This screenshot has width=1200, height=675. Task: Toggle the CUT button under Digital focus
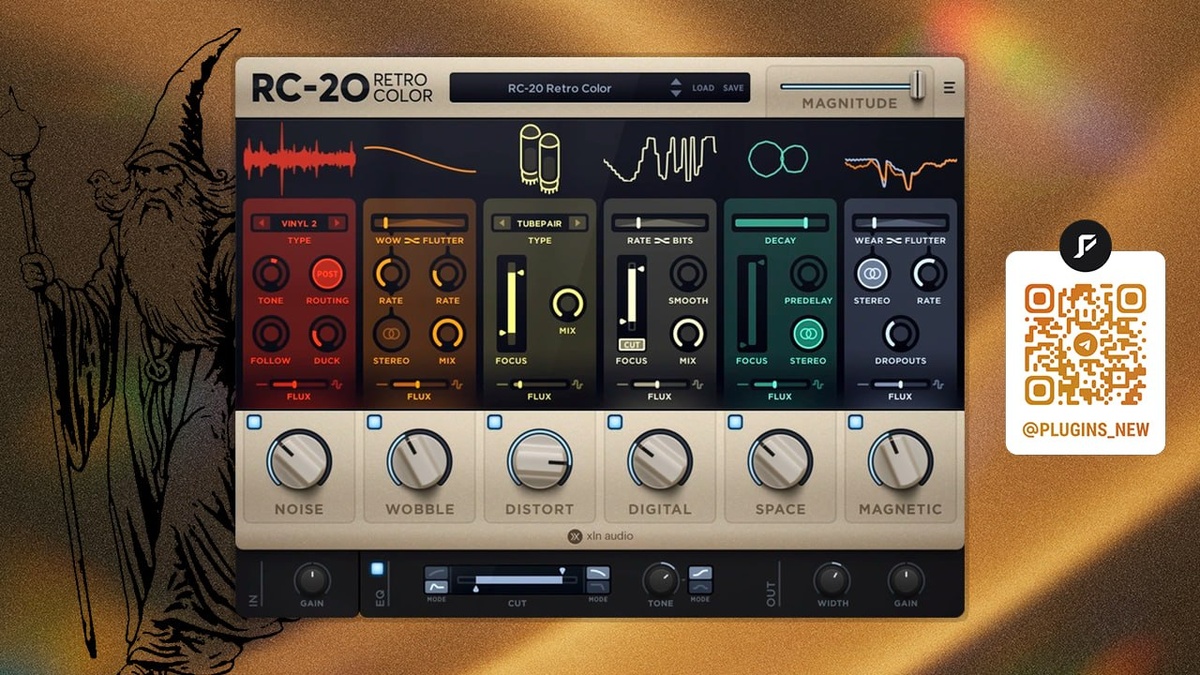(631, 344)
